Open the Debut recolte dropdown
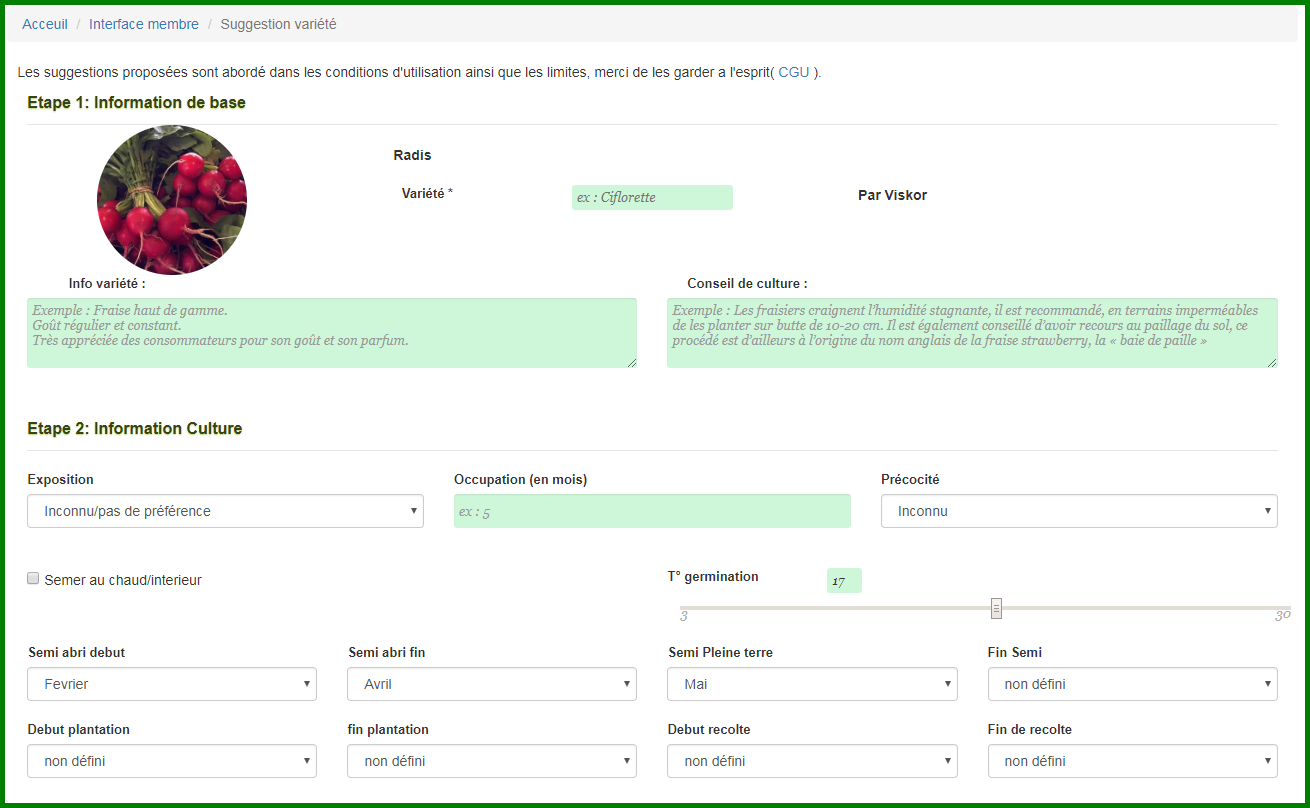This screenshot has height=808, width=1310. 812,761
